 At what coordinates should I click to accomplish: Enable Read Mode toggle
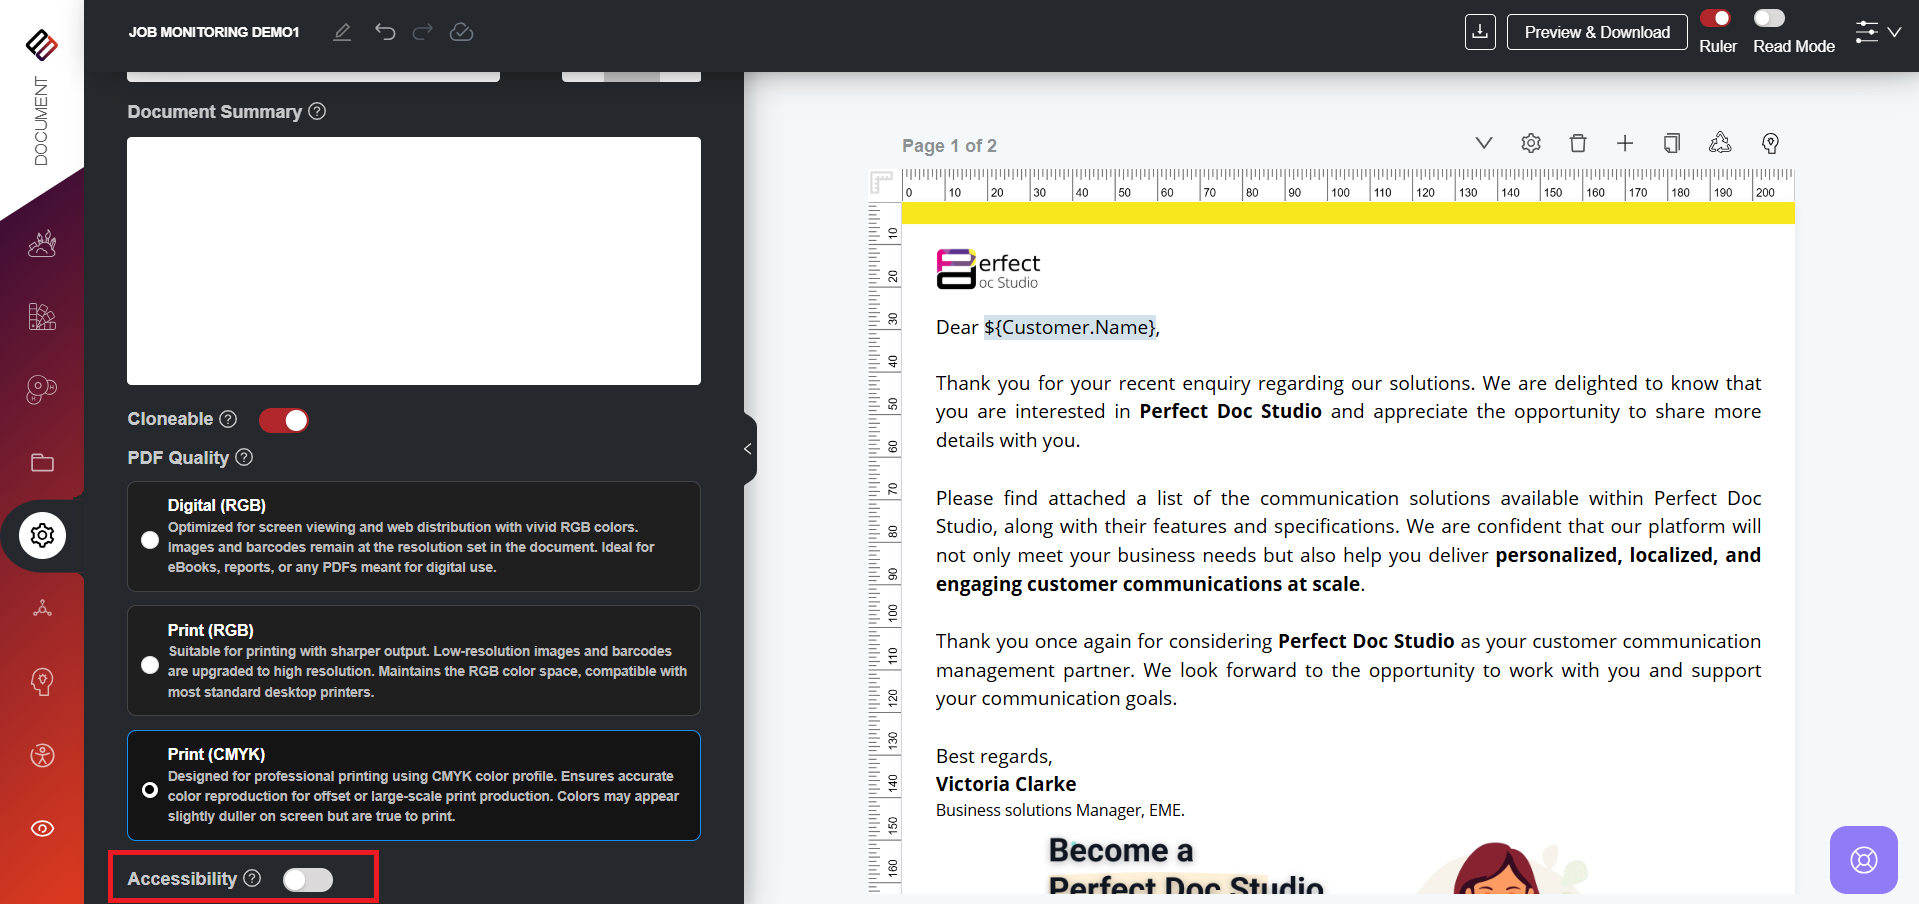click(1769, 18)
